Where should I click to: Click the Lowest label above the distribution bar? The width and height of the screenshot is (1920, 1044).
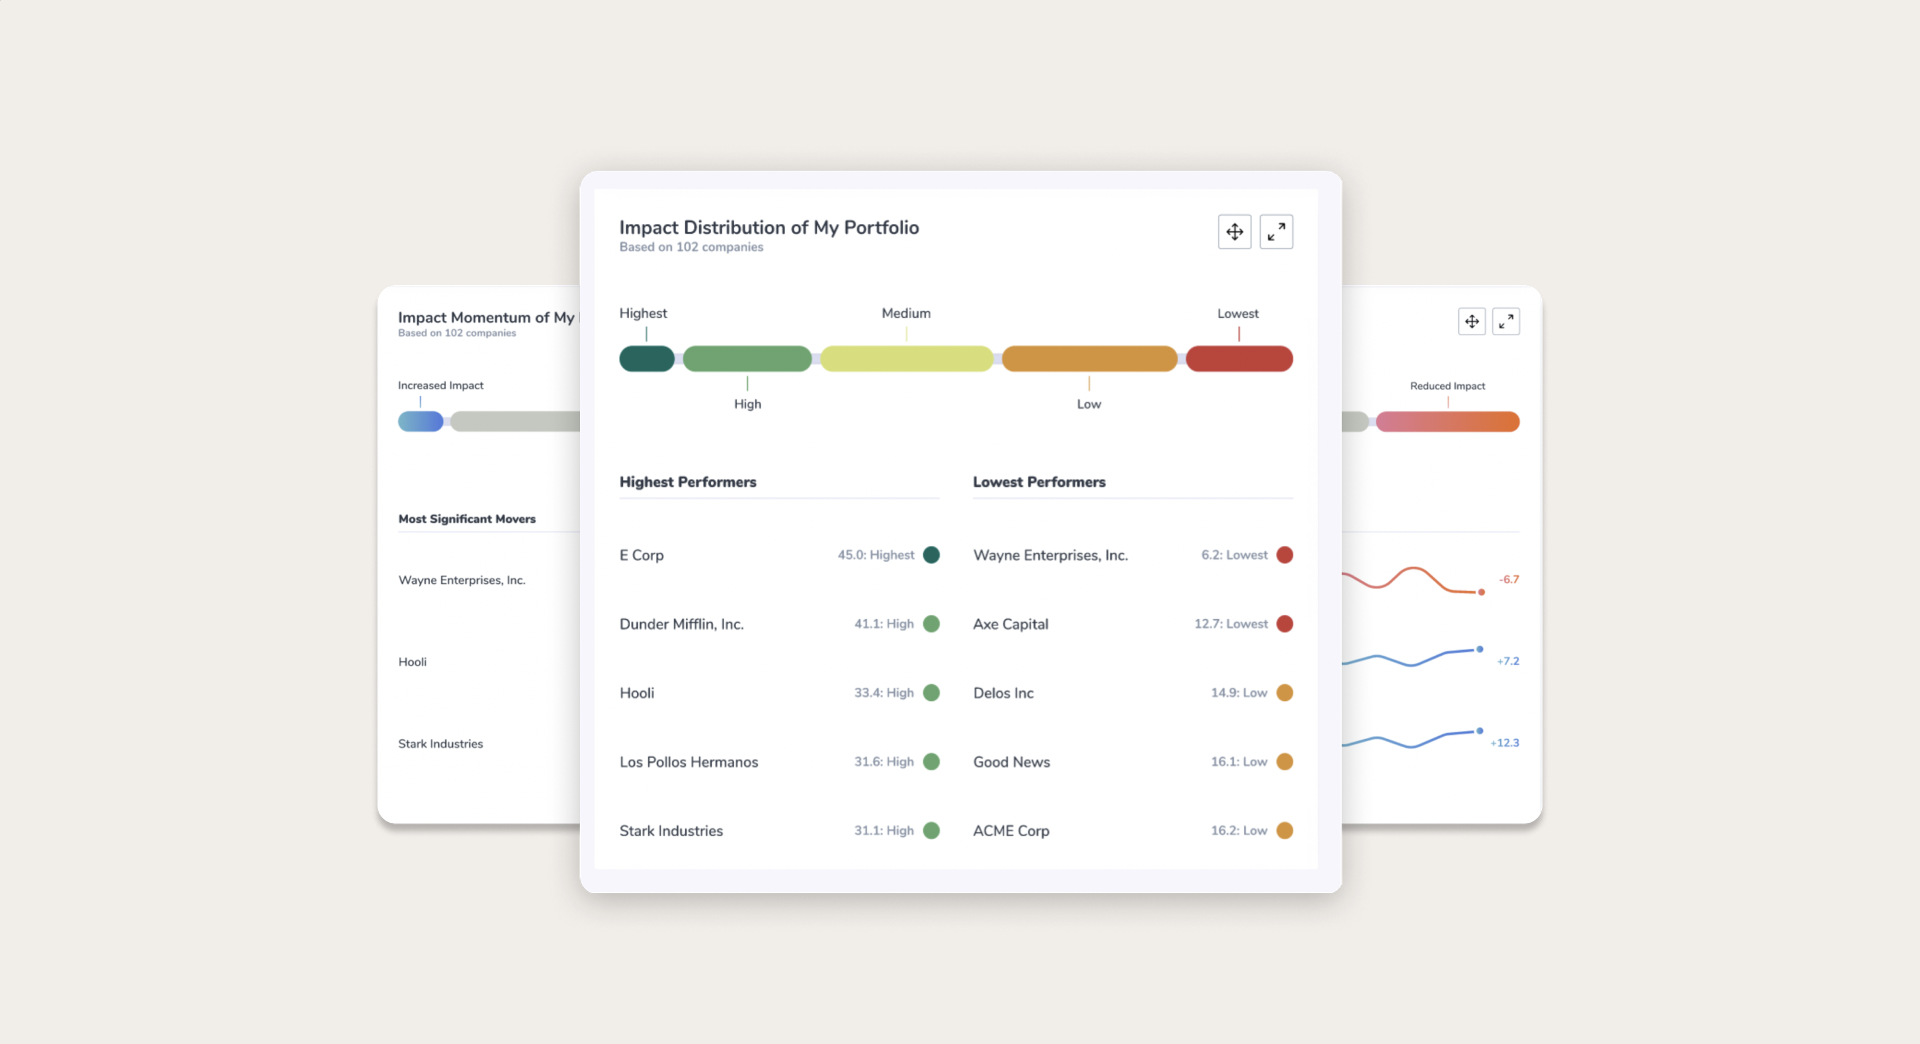pyautogui.click(x=1238, y=313)
